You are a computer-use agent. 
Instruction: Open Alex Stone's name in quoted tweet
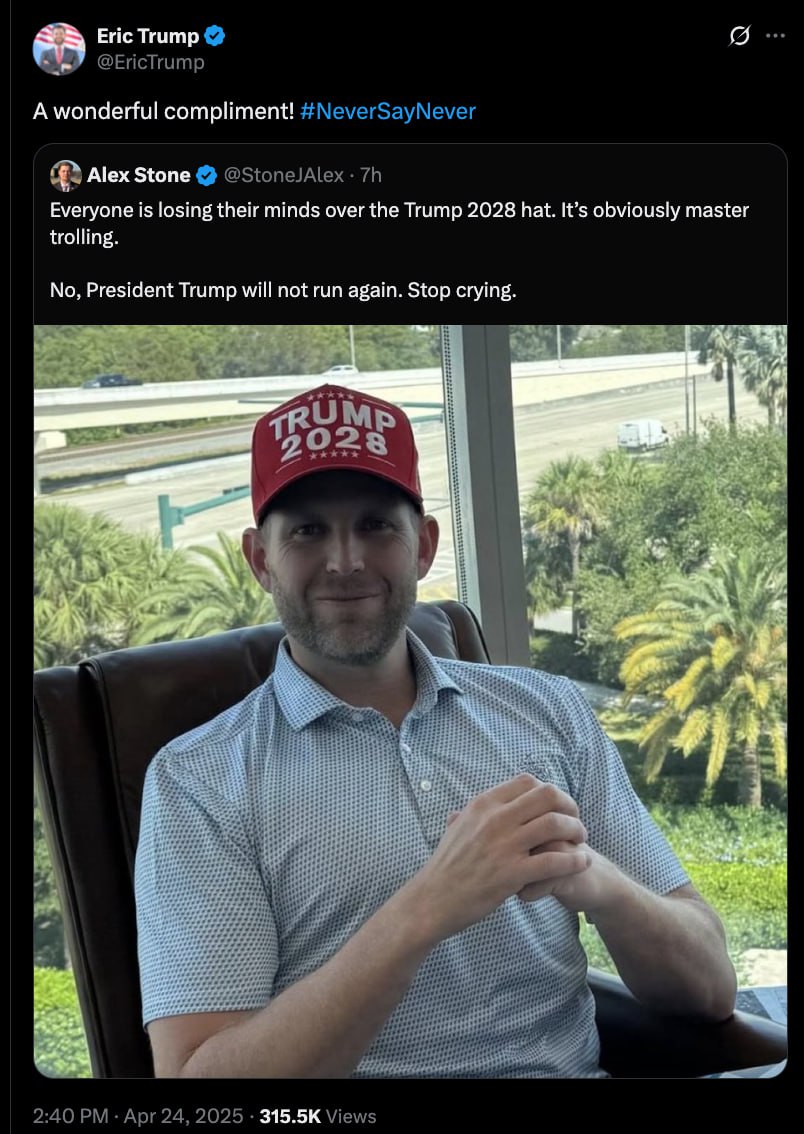139,175
